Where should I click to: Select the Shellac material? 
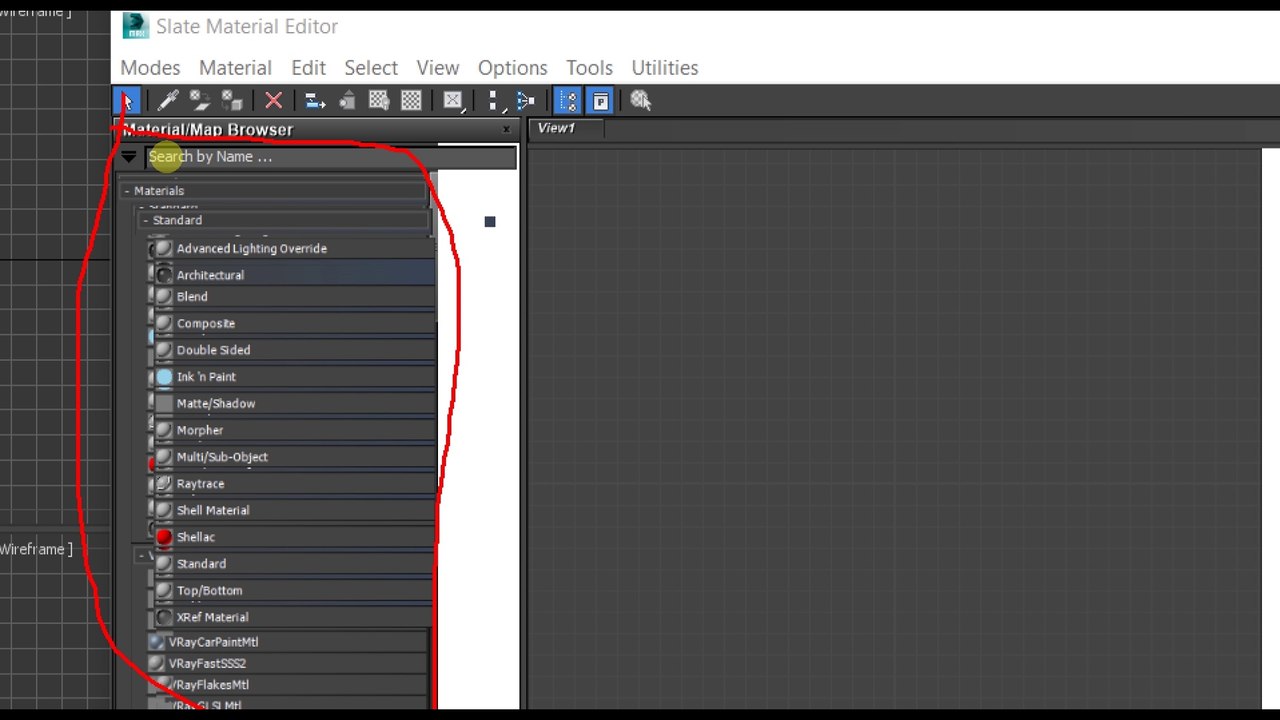point(292,537)
